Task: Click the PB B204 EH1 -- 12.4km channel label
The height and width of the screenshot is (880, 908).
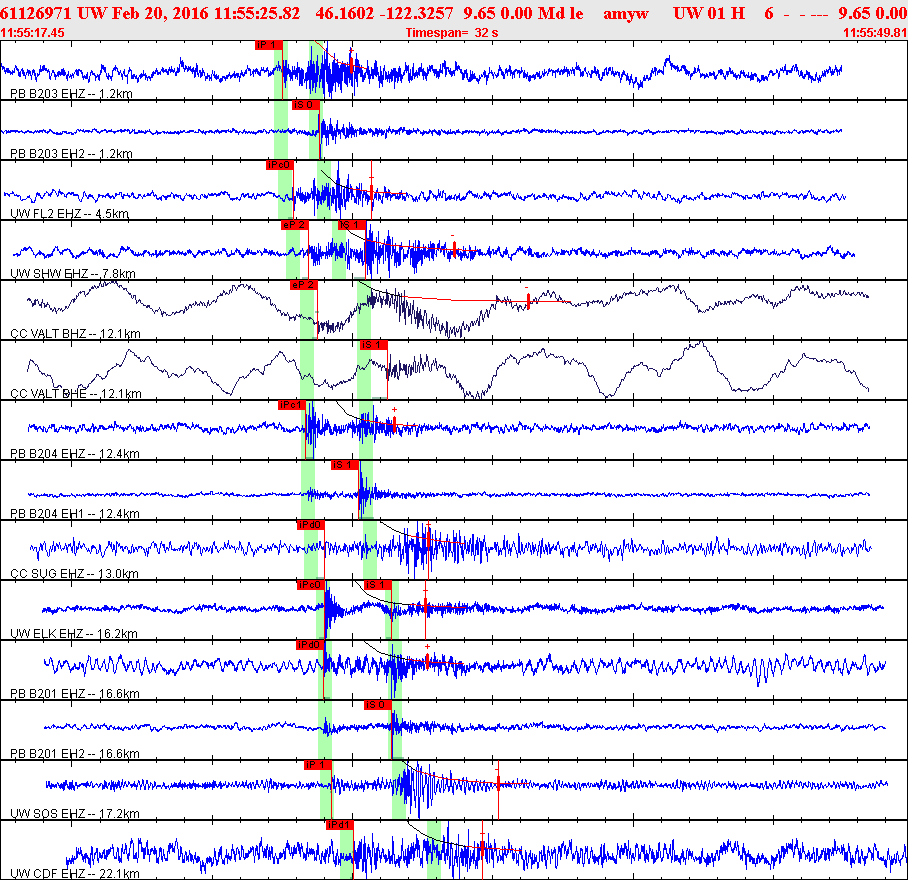Action: point(75,514)
